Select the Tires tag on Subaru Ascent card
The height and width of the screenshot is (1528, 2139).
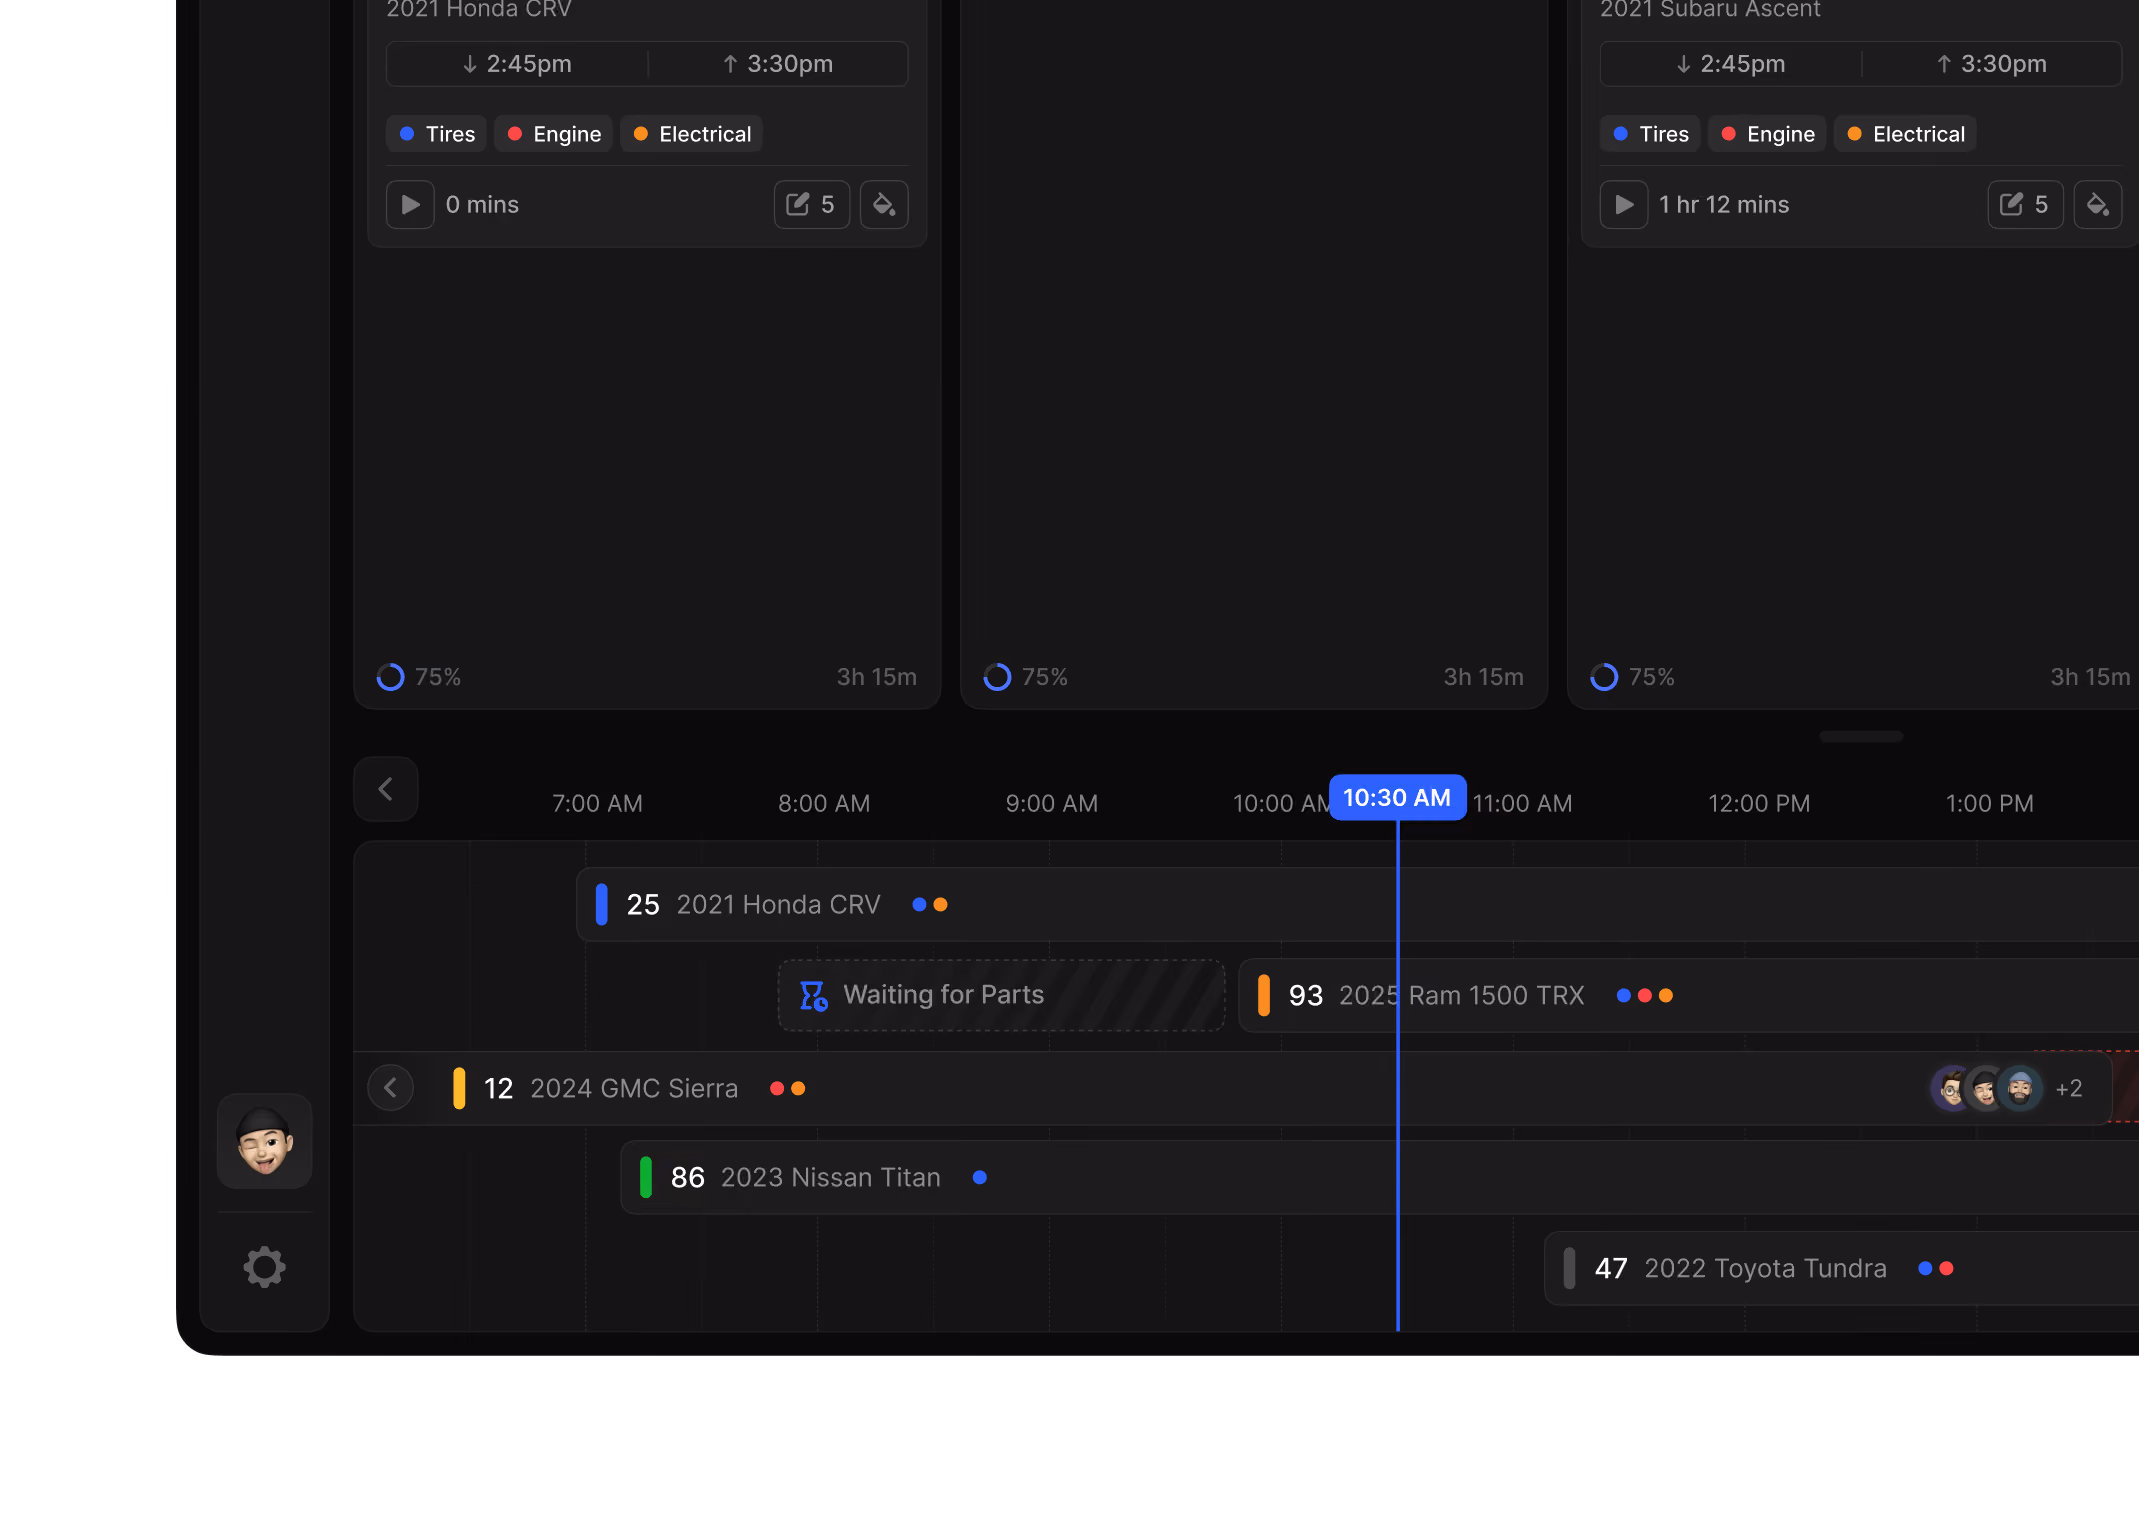click(x=1651, y=134)
